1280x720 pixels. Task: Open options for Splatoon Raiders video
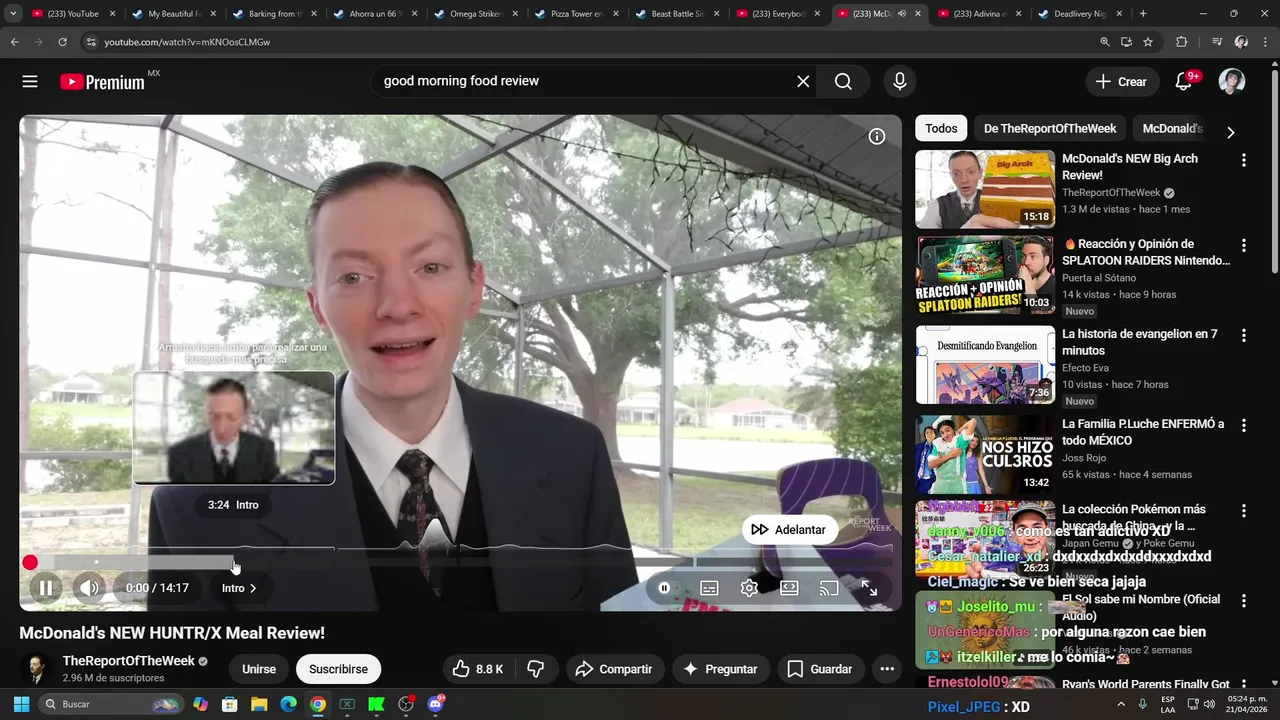coord(1244,246)
